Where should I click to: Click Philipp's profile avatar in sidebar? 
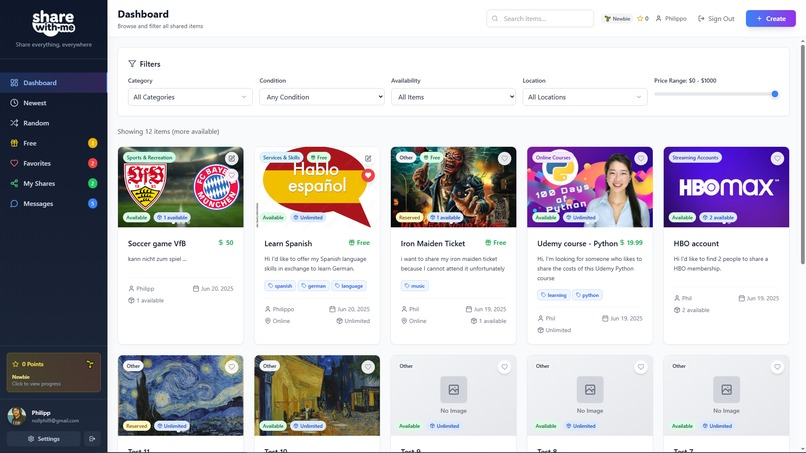click(16, 416)
